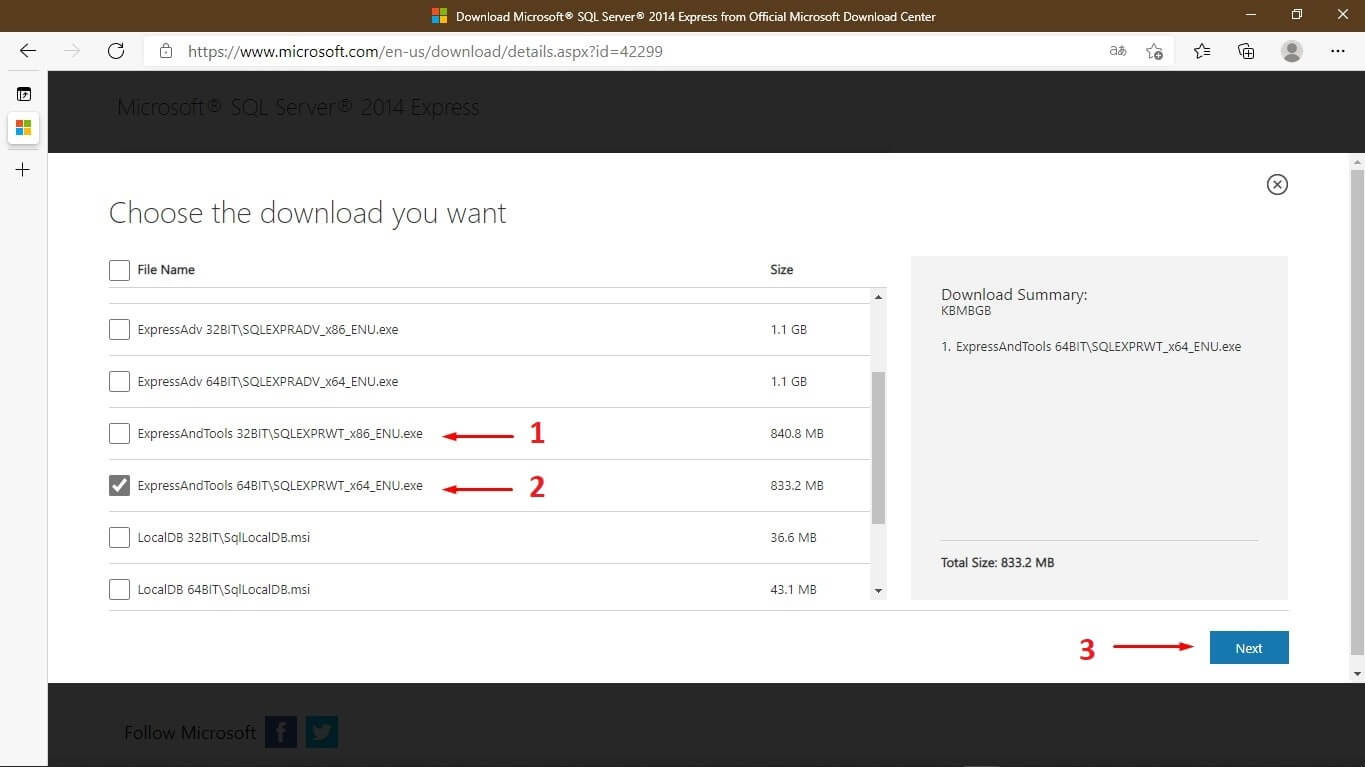The height and width of the screenshot is (767, 1365).
Task: Open the browser profile avatar
Action: (x=1292, y=51)
